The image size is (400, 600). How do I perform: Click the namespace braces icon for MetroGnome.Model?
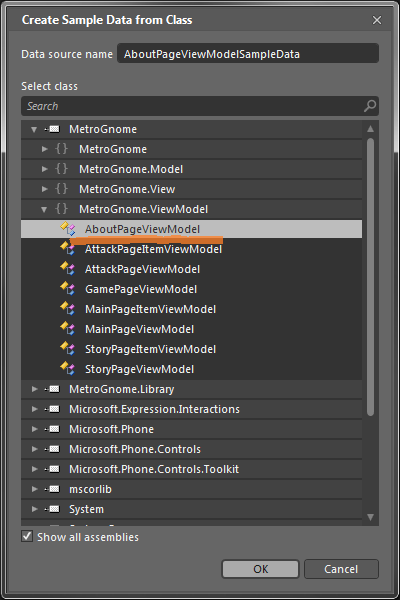click(x=61, y=168)
